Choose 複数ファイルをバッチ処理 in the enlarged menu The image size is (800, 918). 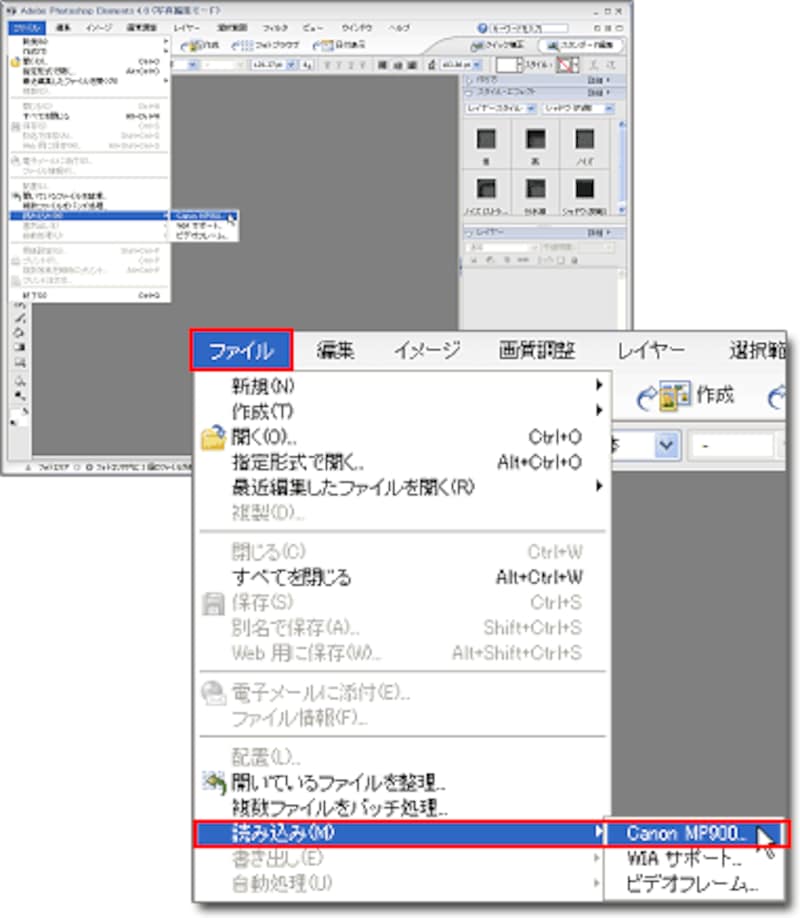click(403, 808)
